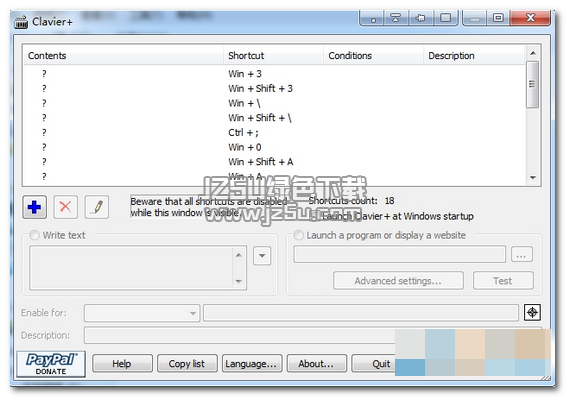Sort by the Conditions column header
The width and height of the screenshot is (566, 398).
pos(373,56)
